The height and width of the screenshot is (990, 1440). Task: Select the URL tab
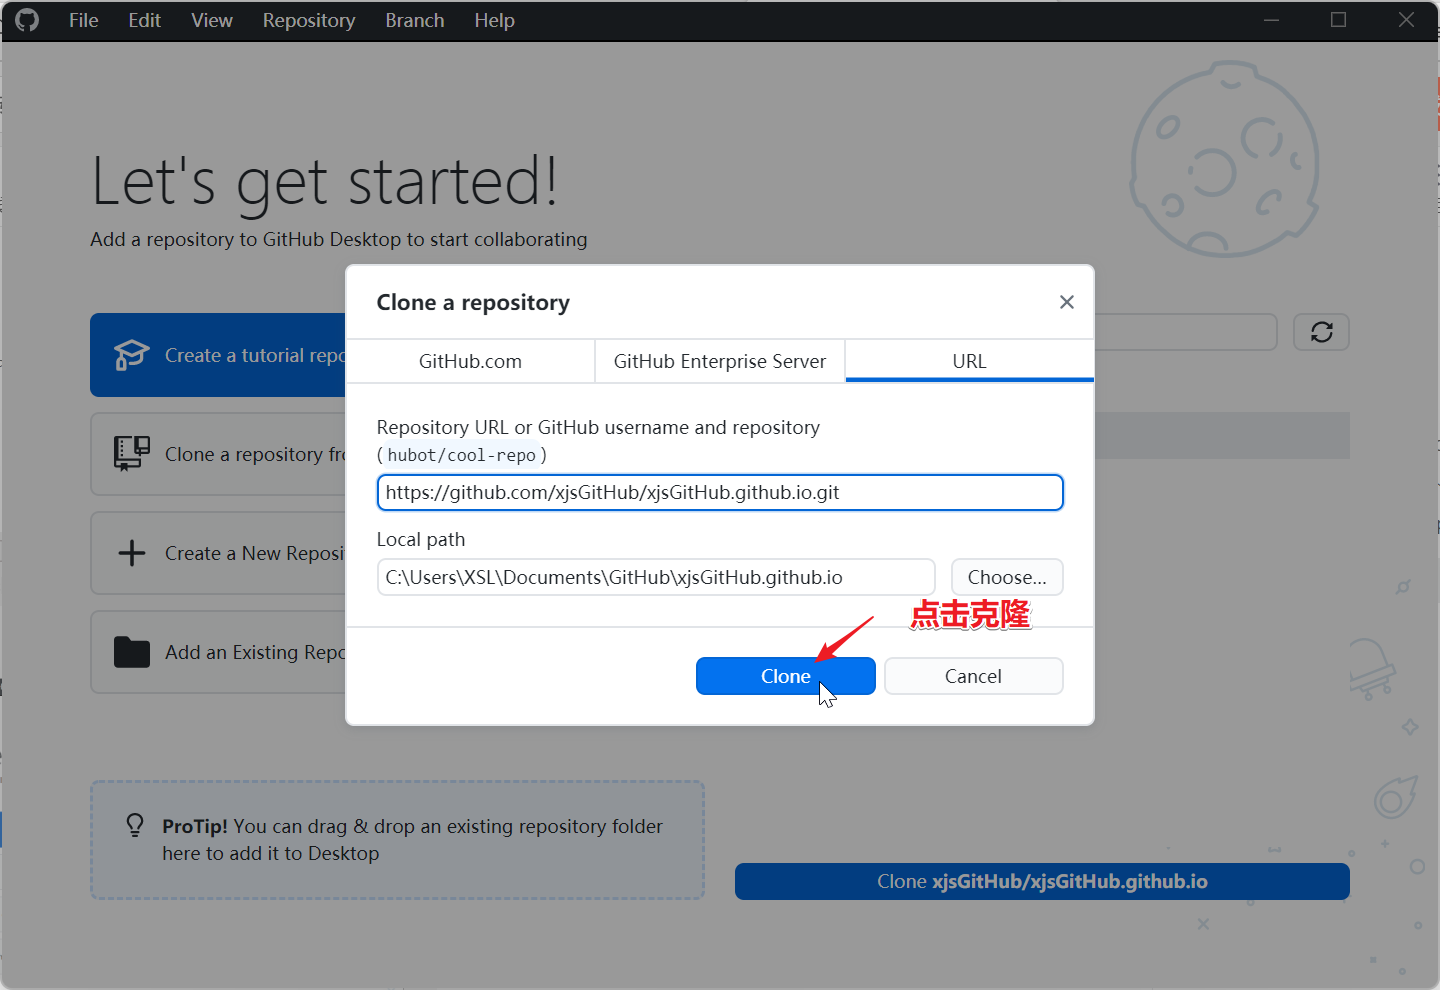(969, 361)
